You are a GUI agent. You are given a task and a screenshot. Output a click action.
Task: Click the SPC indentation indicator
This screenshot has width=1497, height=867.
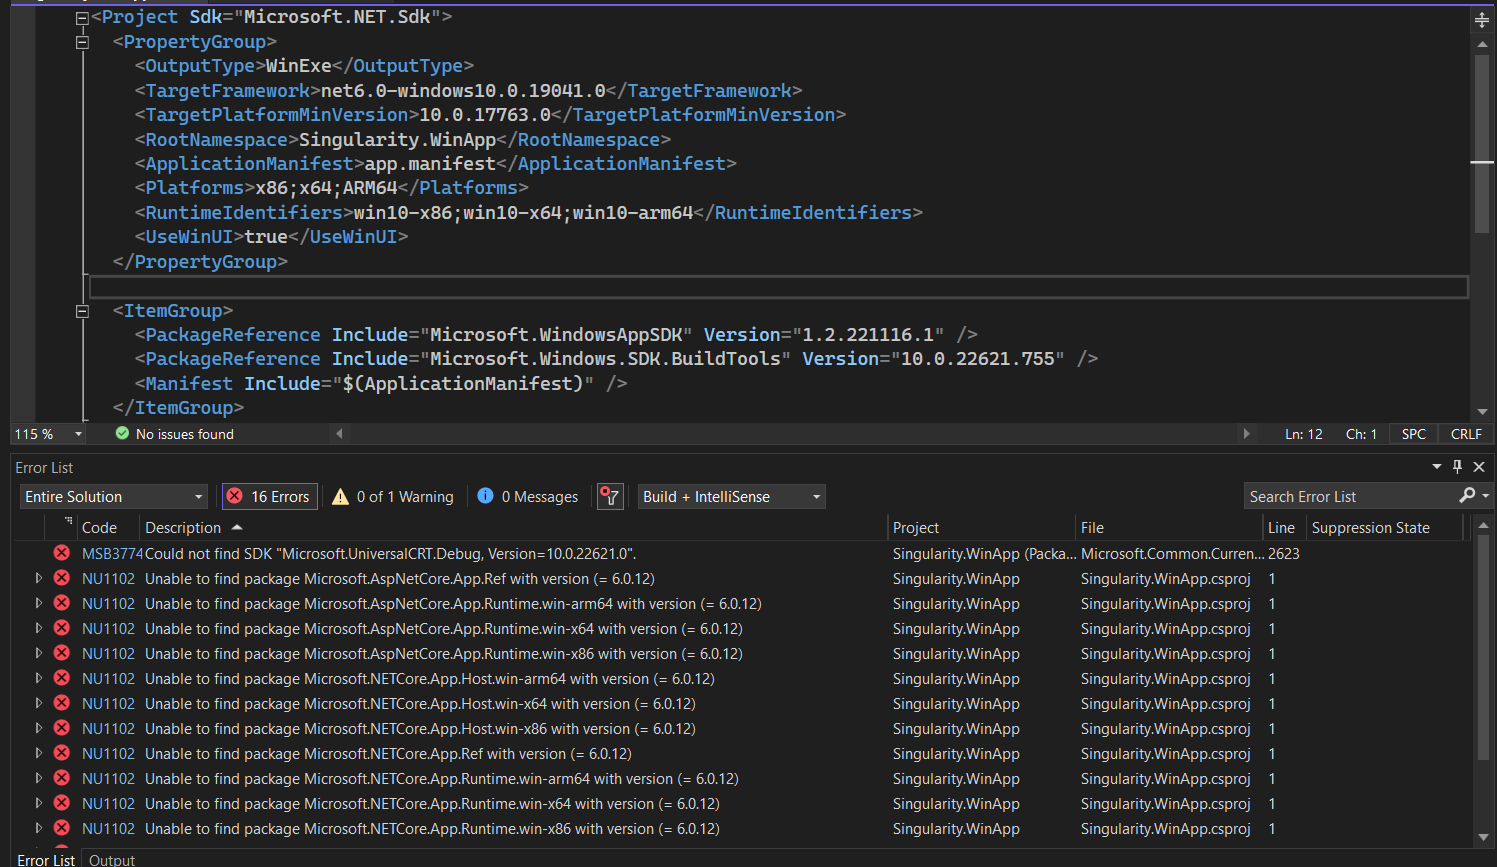(x=1413, y=434)
